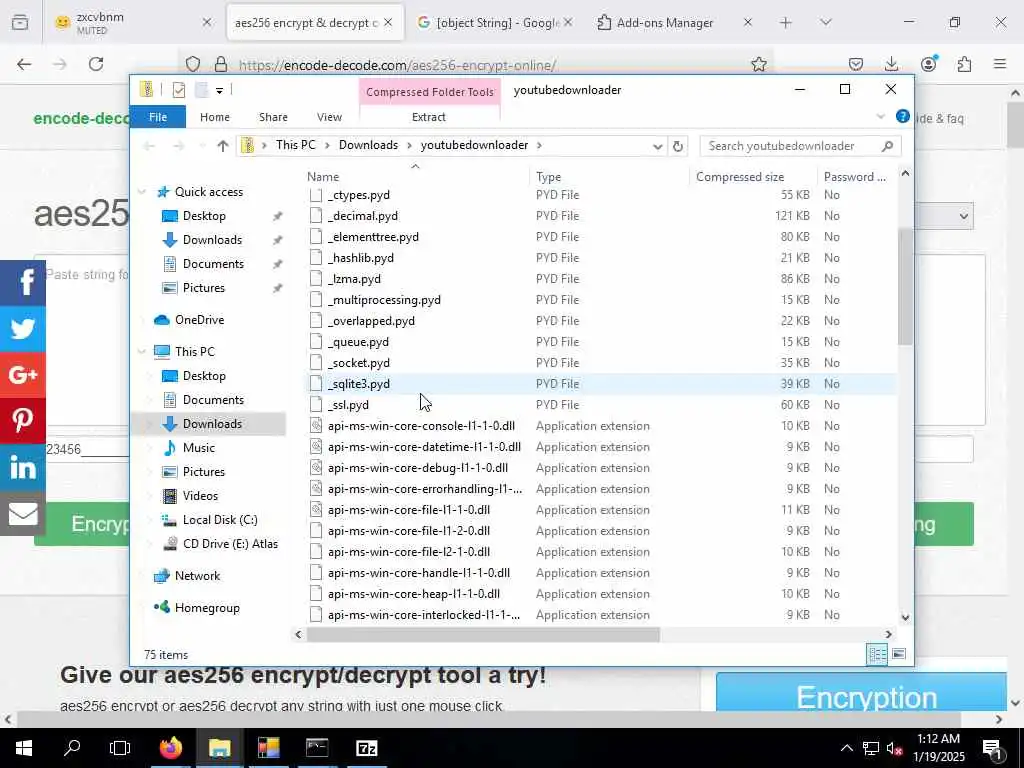Click the Pinterest share icon
The width and height of the screenshot is (1024, 768).
click(x=23, y=421)
